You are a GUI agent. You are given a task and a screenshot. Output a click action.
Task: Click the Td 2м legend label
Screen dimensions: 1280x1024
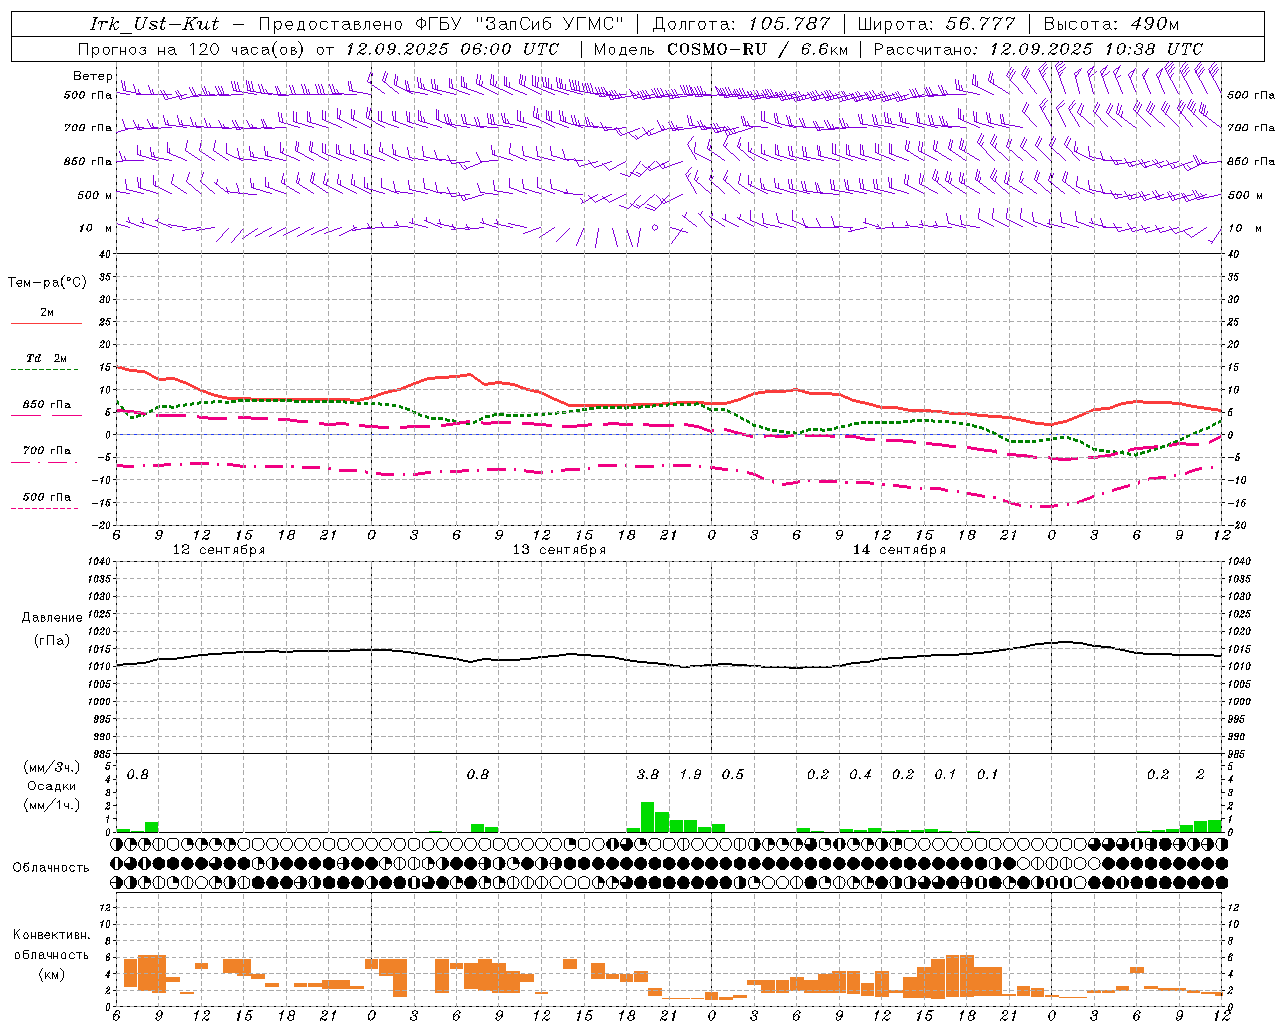(46, 358)
